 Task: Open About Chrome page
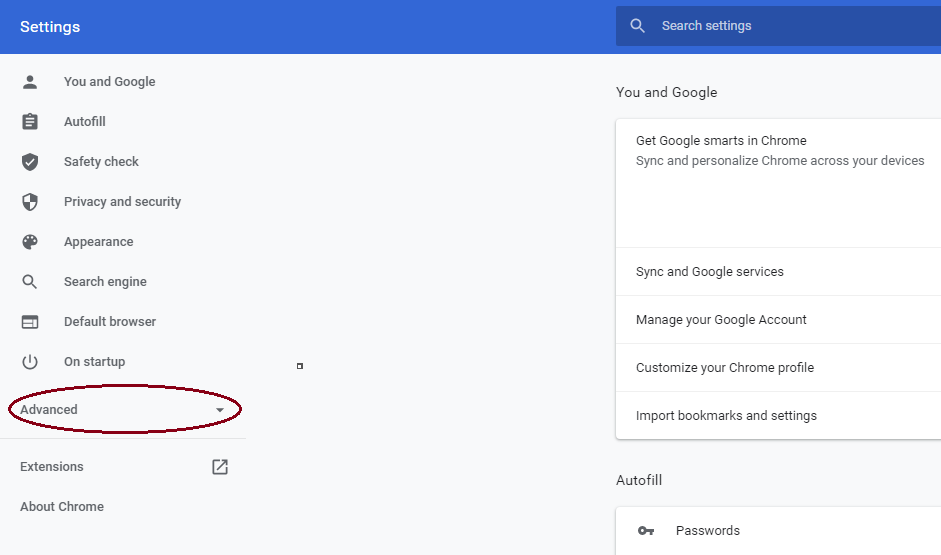[x=62, y=506]
